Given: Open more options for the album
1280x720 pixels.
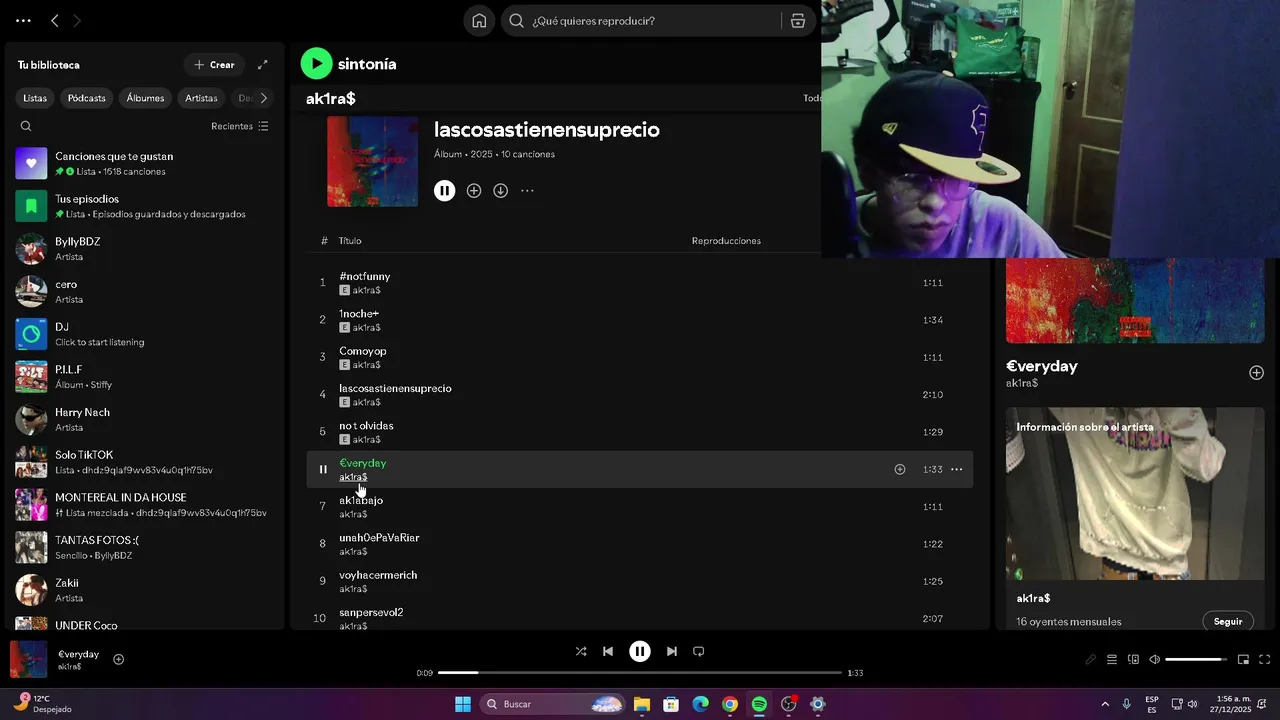Looking at the screenshot, I should [528, 191].
